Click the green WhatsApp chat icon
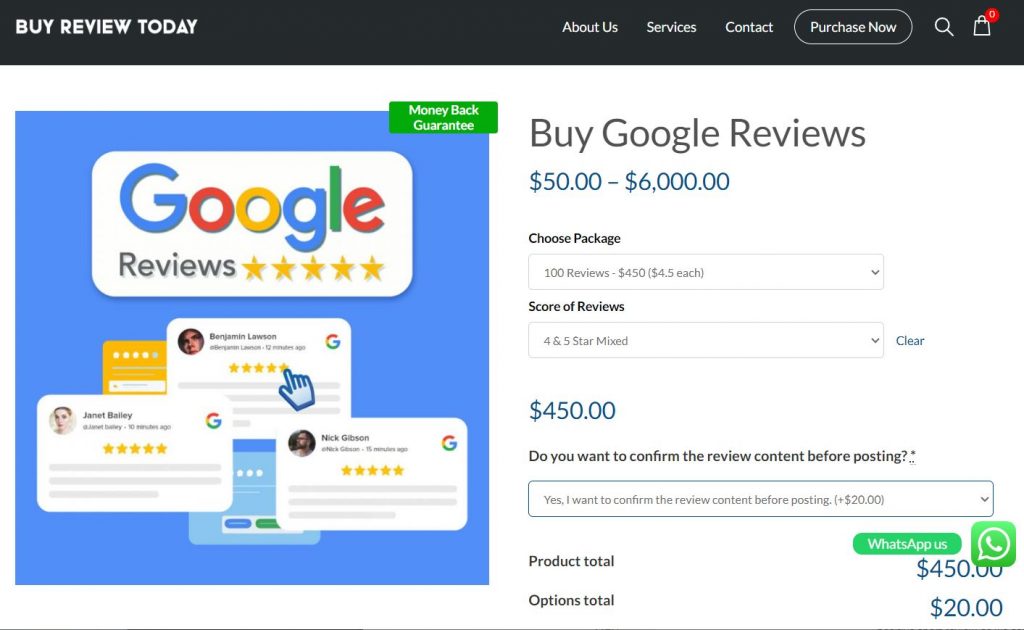The height and width of the screenshot is (630, 1024). [993, 544]
